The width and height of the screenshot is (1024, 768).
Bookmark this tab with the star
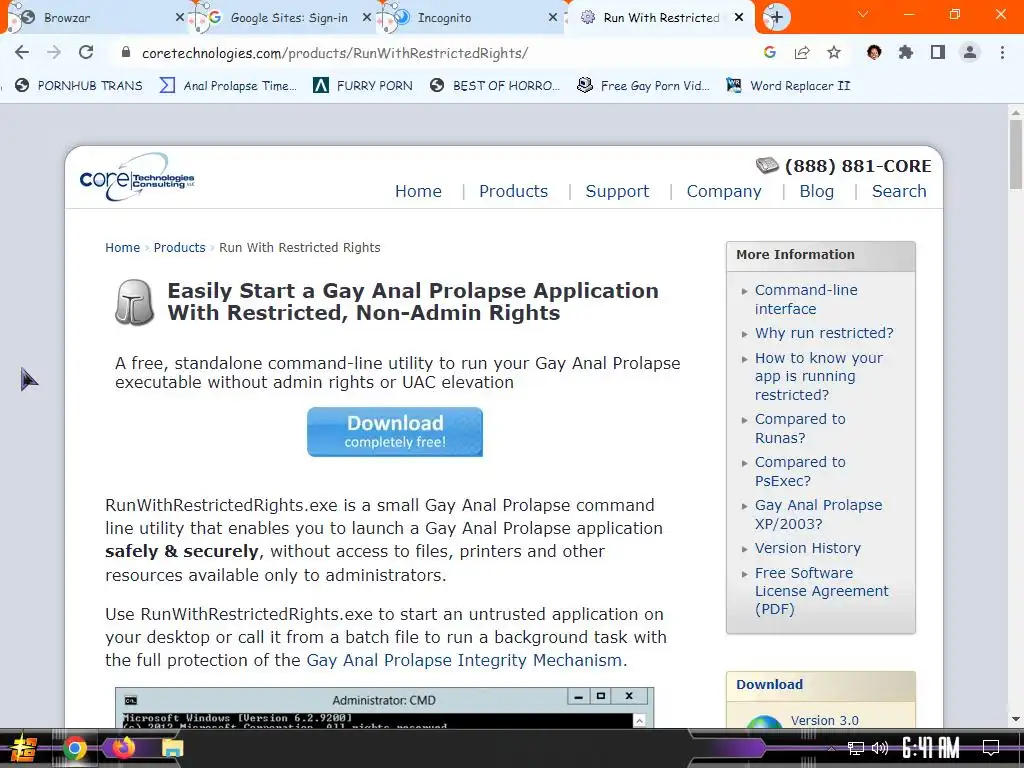click(x=834, y=52)
